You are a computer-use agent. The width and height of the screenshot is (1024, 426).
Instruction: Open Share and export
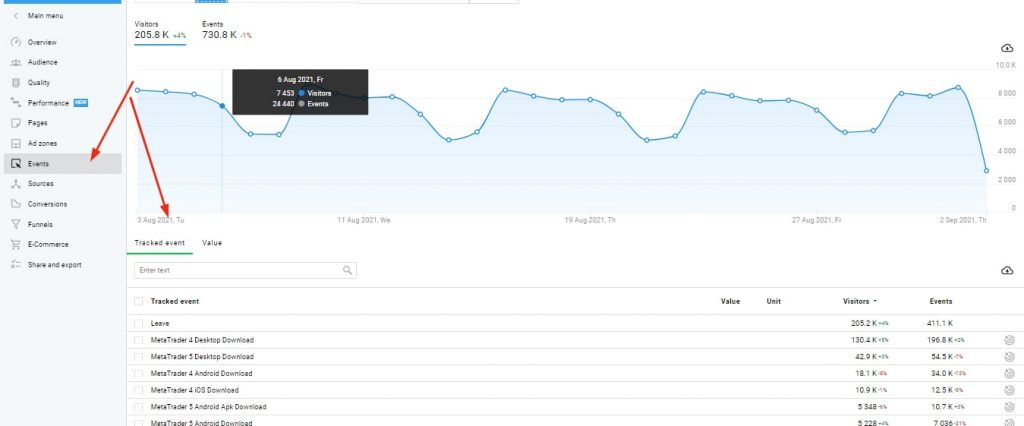click(x=54, y=265)
